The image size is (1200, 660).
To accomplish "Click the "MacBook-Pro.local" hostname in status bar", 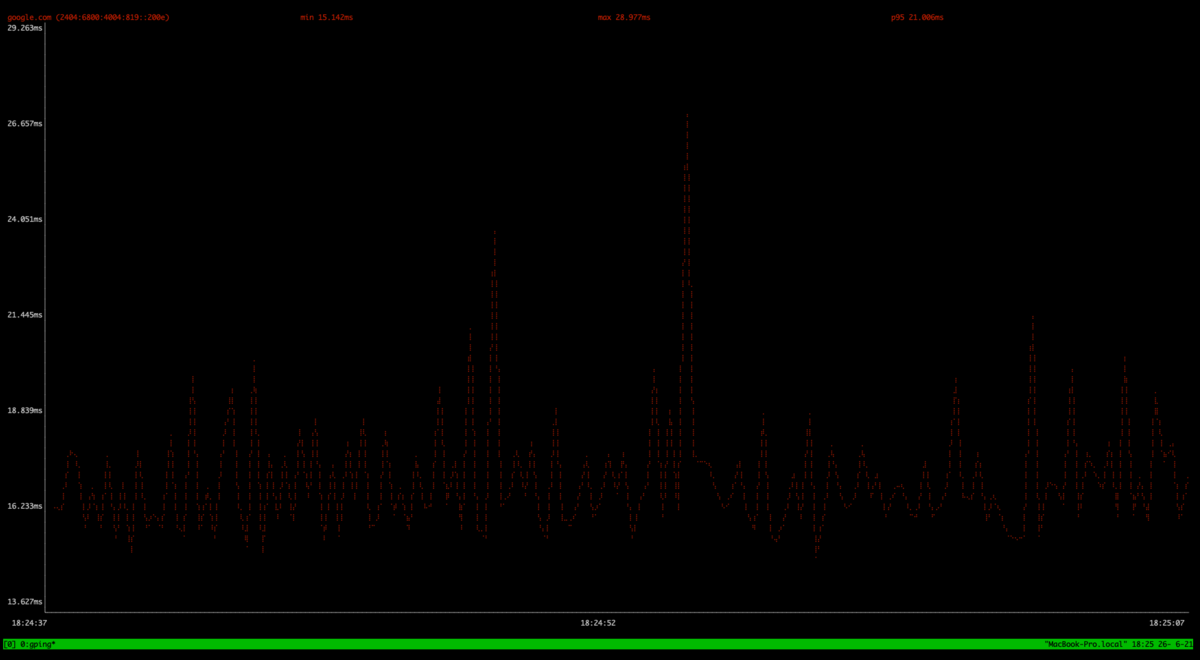I will 1086,645.
